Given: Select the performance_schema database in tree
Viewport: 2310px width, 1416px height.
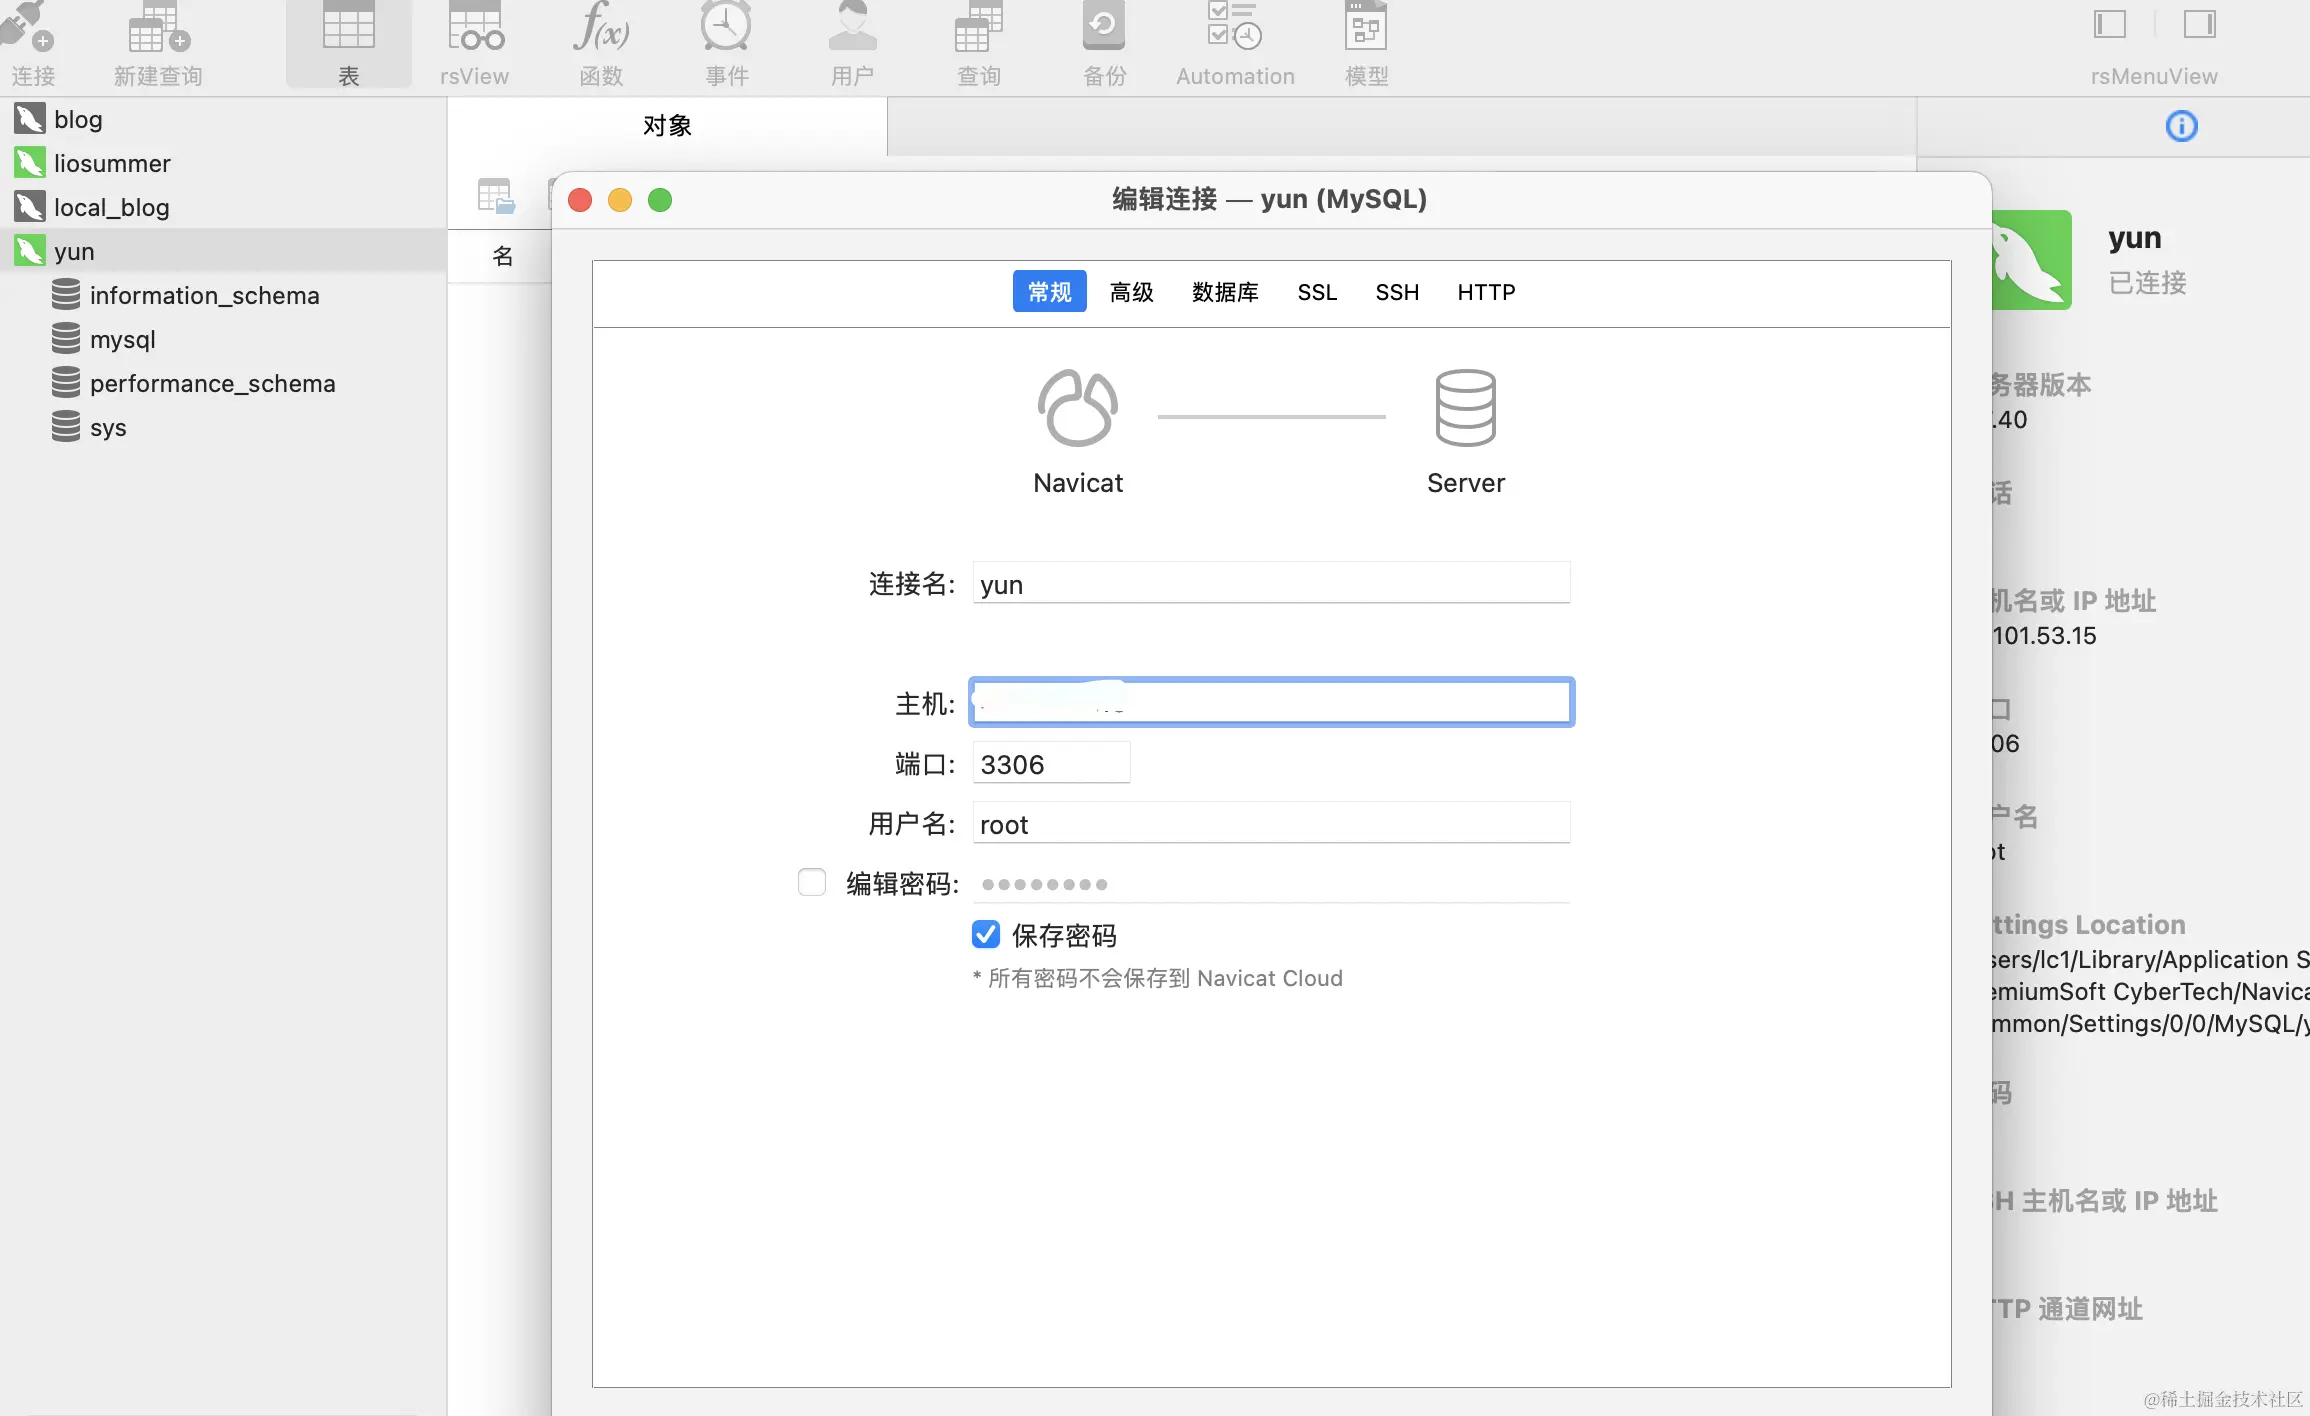Looking at the screenshot, I should pos(212,383).
